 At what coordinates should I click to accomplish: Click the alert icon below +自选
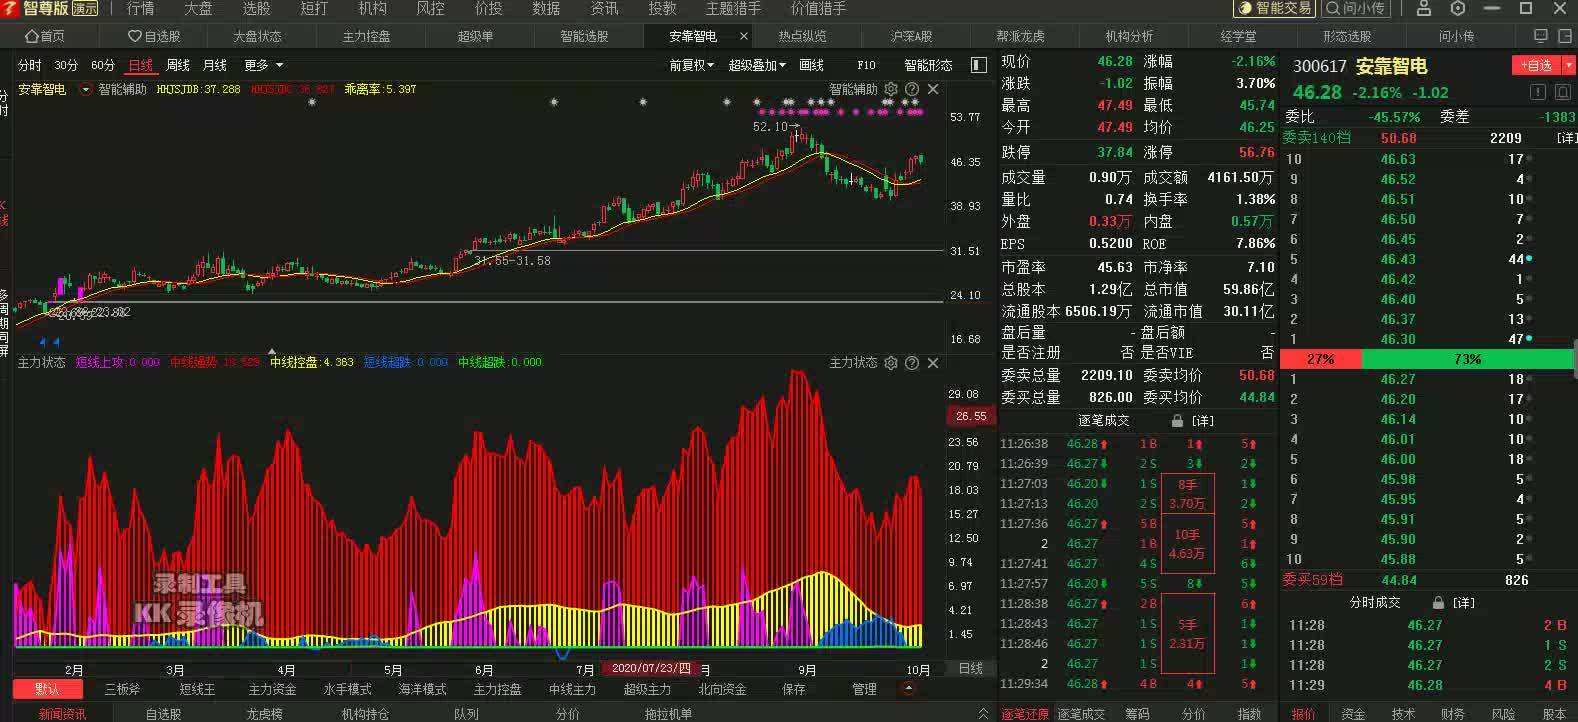click(1538, 91)
